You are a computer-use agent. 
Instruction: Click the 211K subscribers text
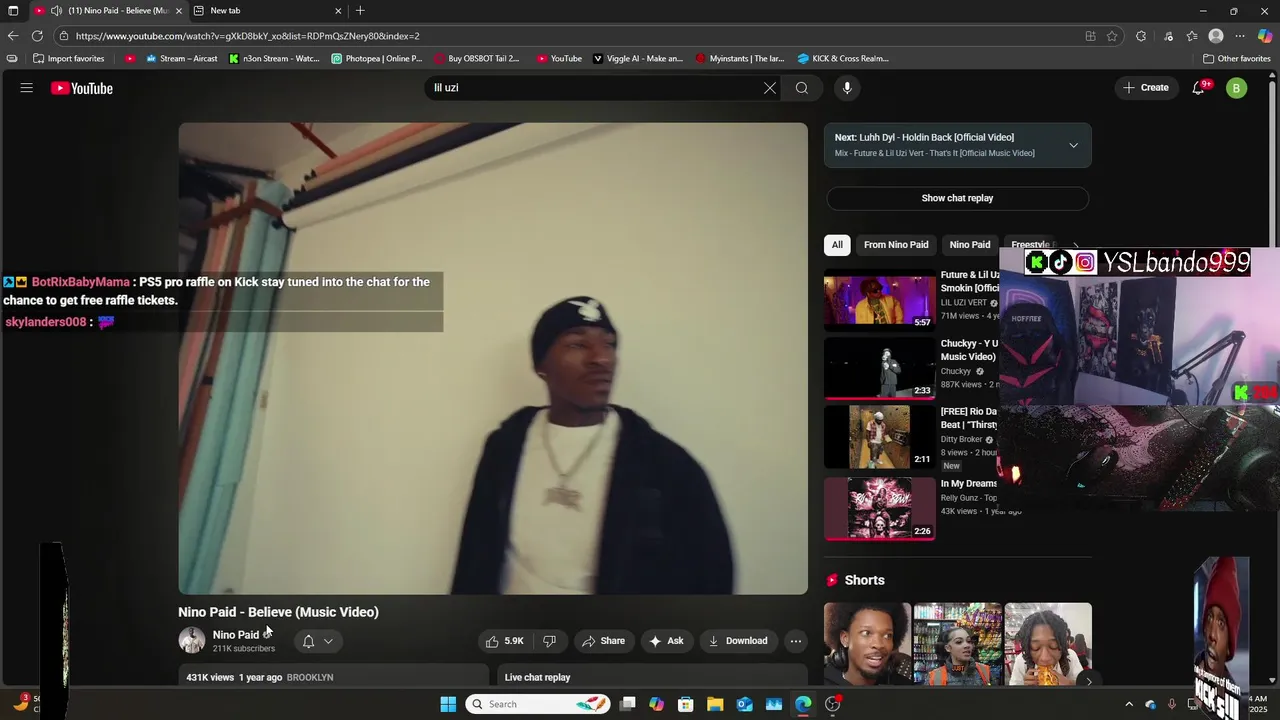click(x=243, y=648)
